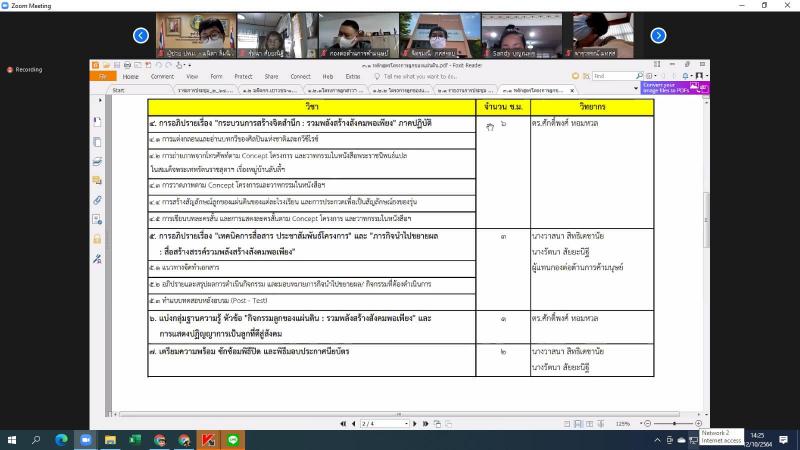Click the zoom slider handle
Screen dimensions: 800x450
[x=674, y=424]
